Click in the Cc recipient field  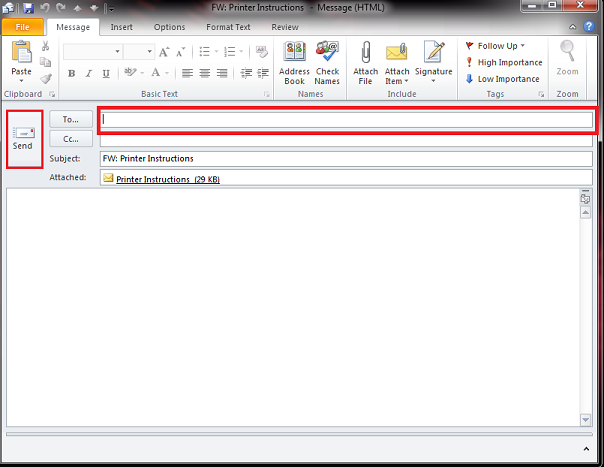[x=347, y=141]
